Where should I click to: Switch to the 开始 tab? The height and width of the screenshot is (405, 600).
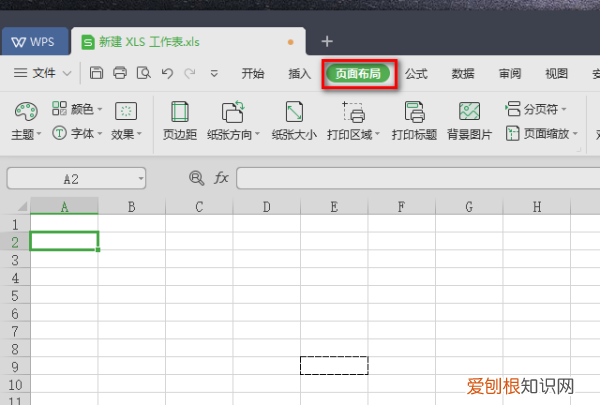[x=253, y=73]
